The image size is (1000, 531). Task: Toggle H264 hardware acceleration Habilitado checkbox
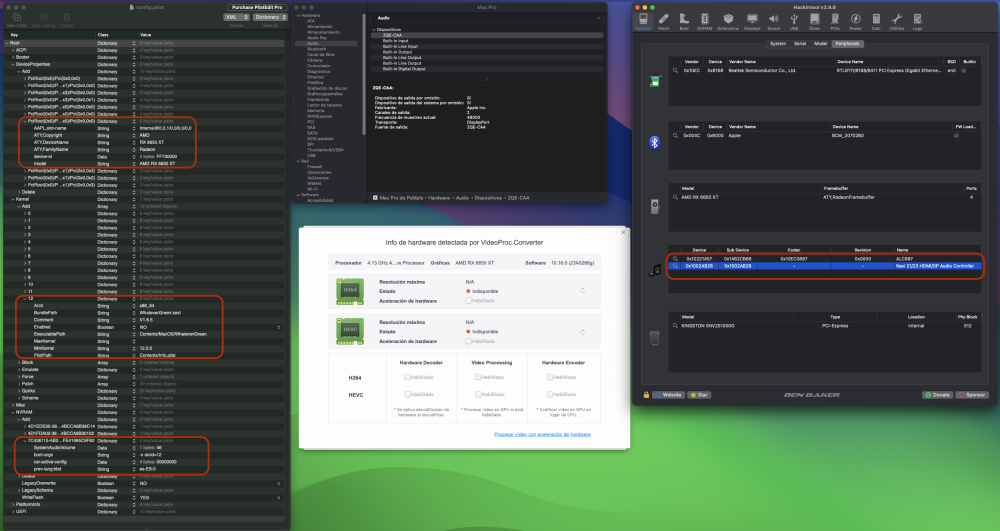click(x=469, y=300)
